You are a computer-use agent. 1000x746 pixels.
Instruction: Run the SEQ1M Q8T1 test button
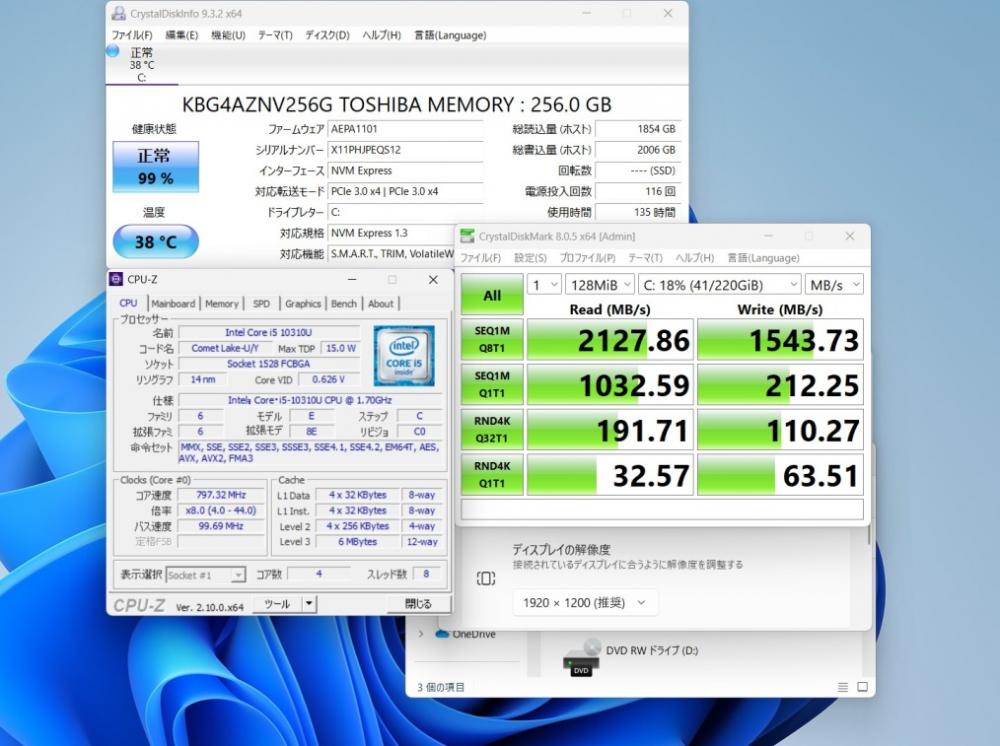[492, 339]
